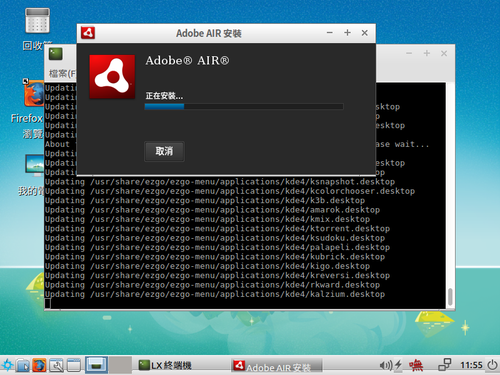
Task: Minimize the LX terminal window
Action: pyautogui.click(x=409, y=53)
